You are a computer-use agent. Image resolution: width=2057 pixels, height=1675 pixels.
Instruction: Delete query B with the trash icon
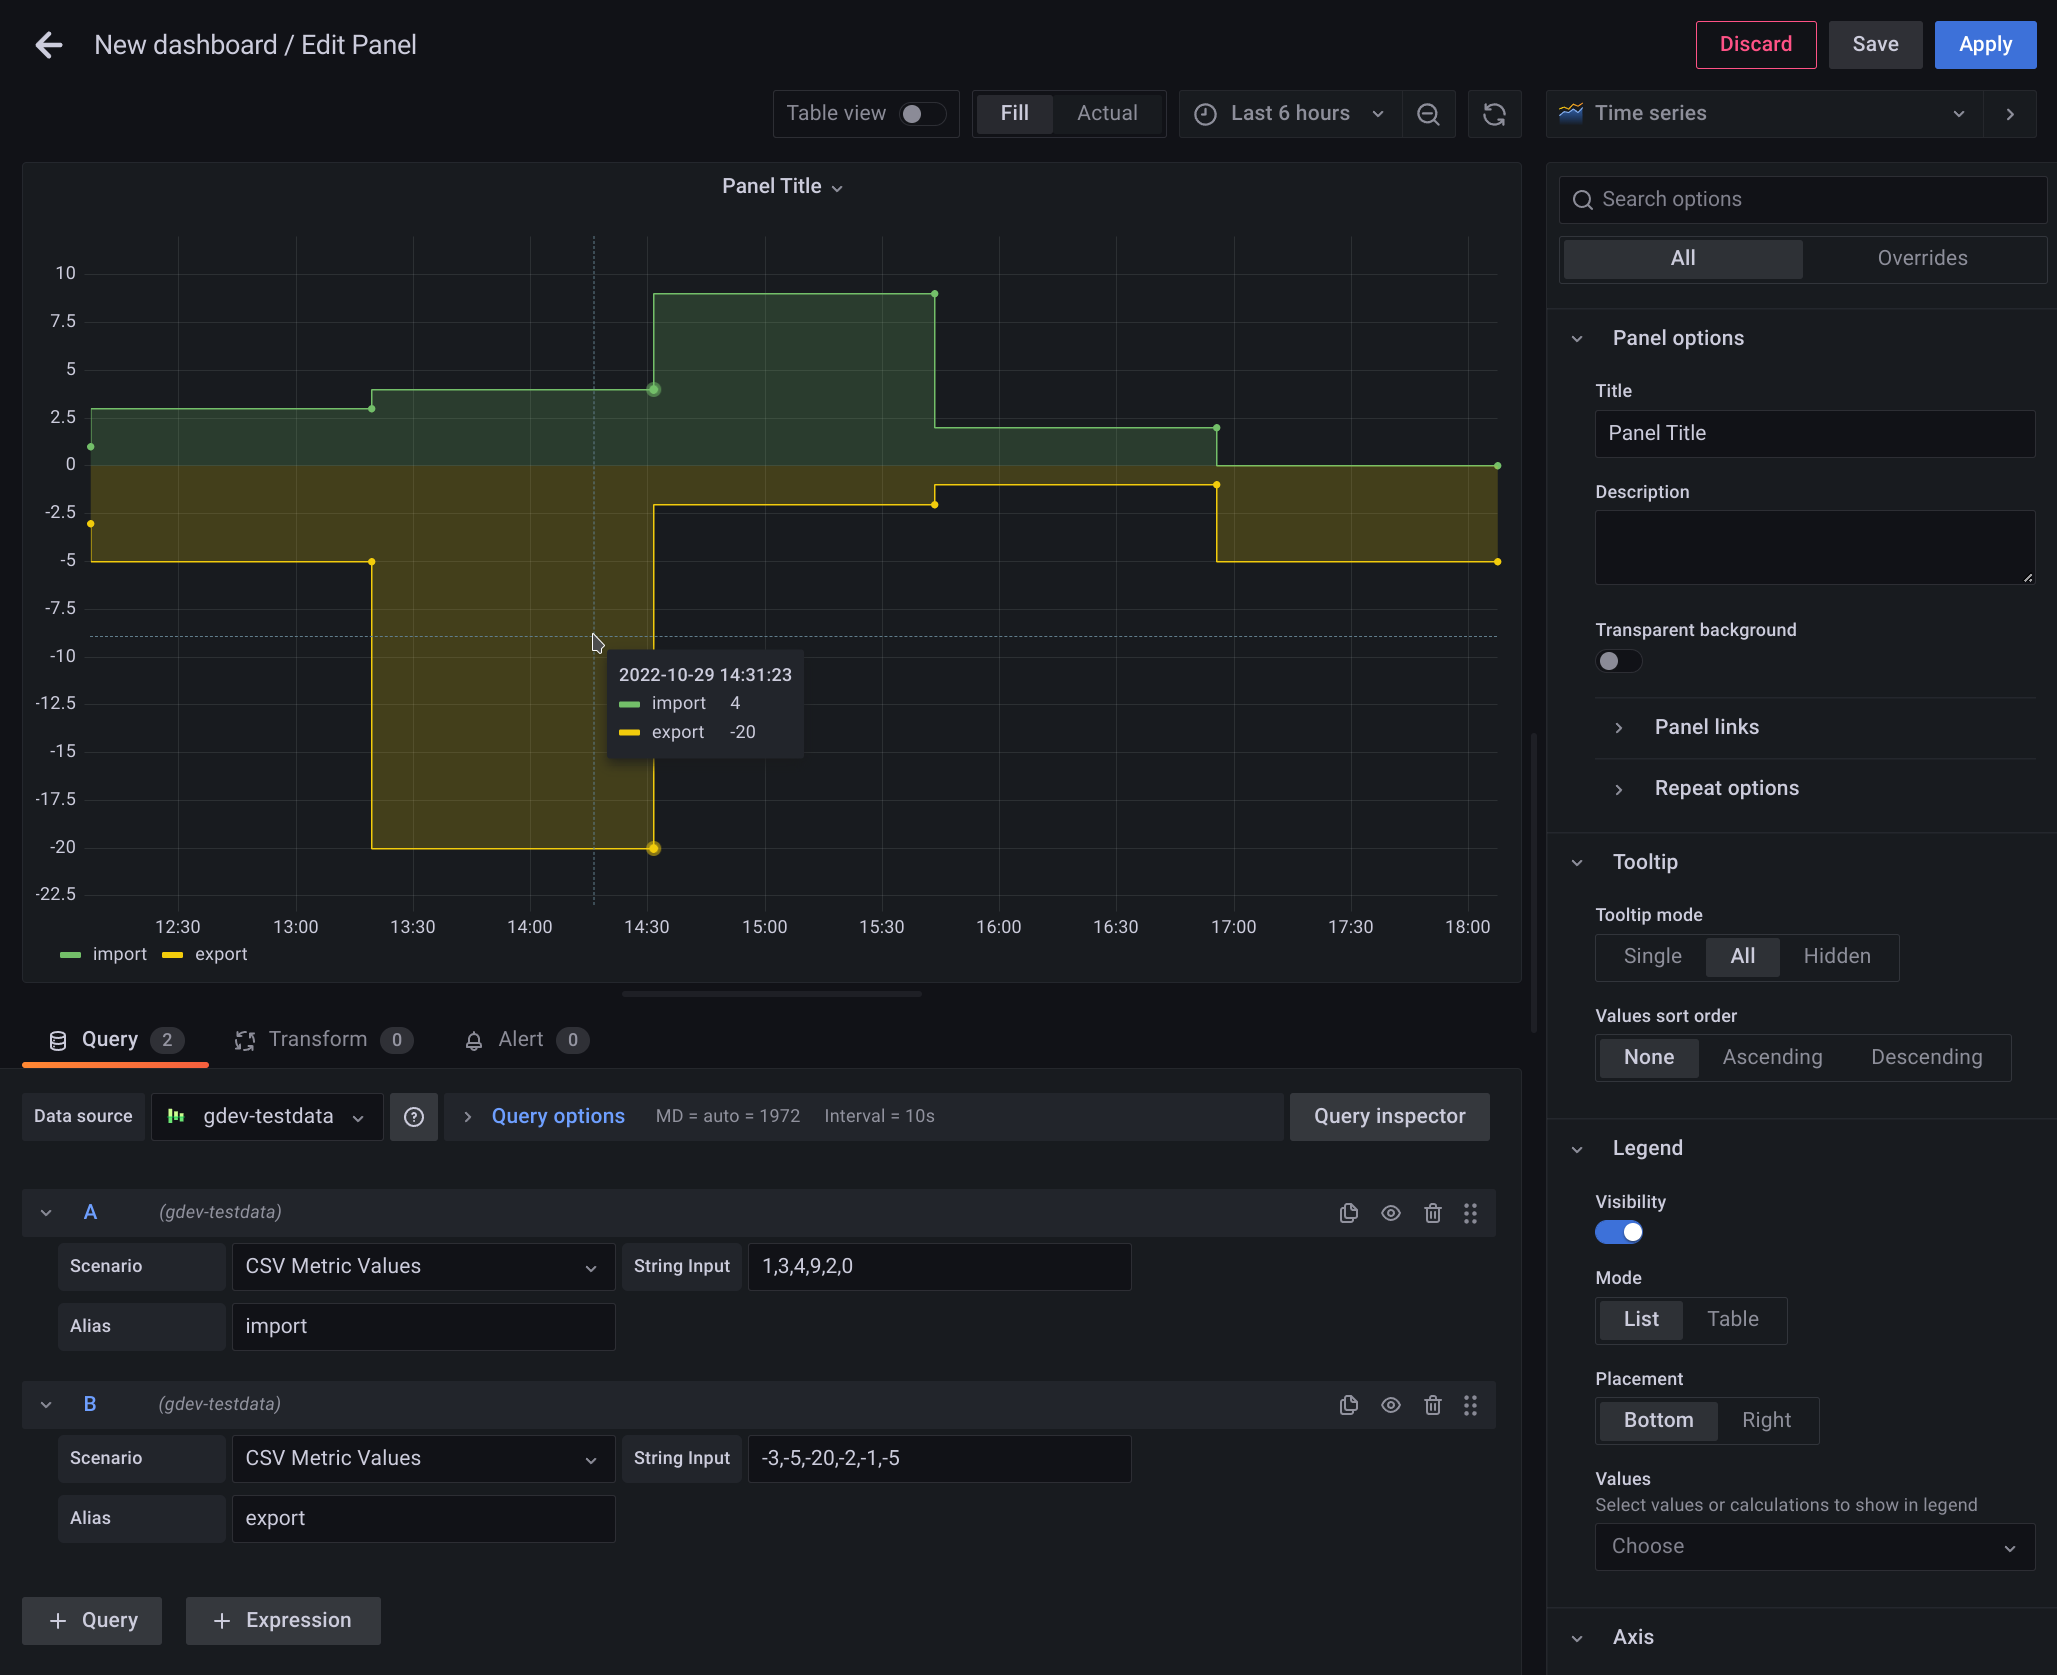[x=1433, y=1404]
